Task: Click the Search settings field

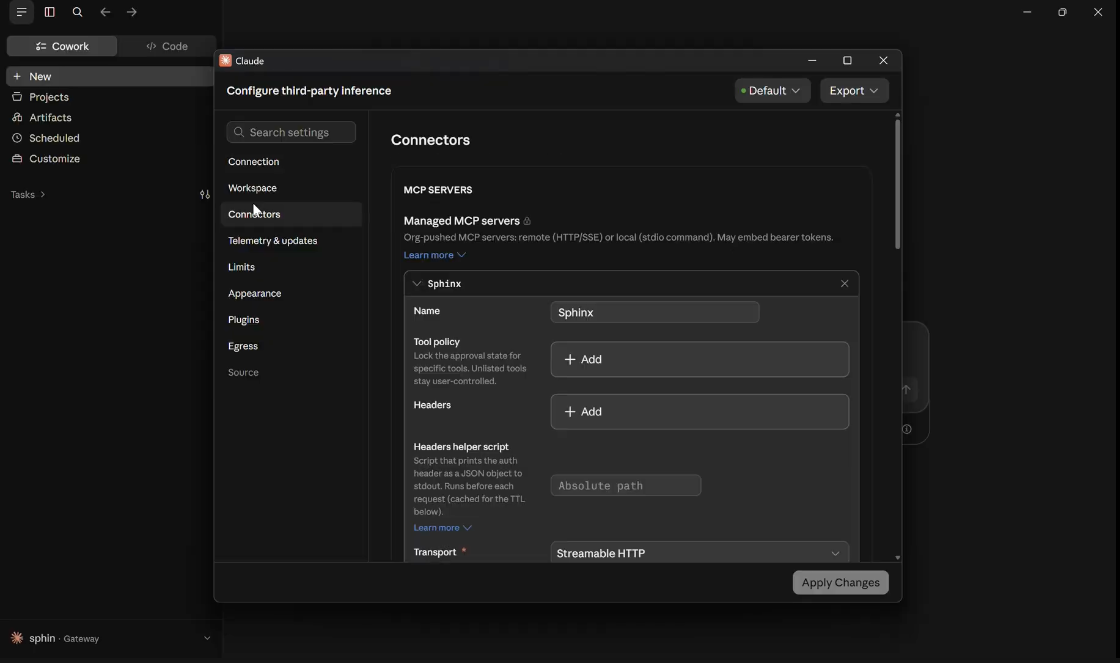Action: (291, 132)
